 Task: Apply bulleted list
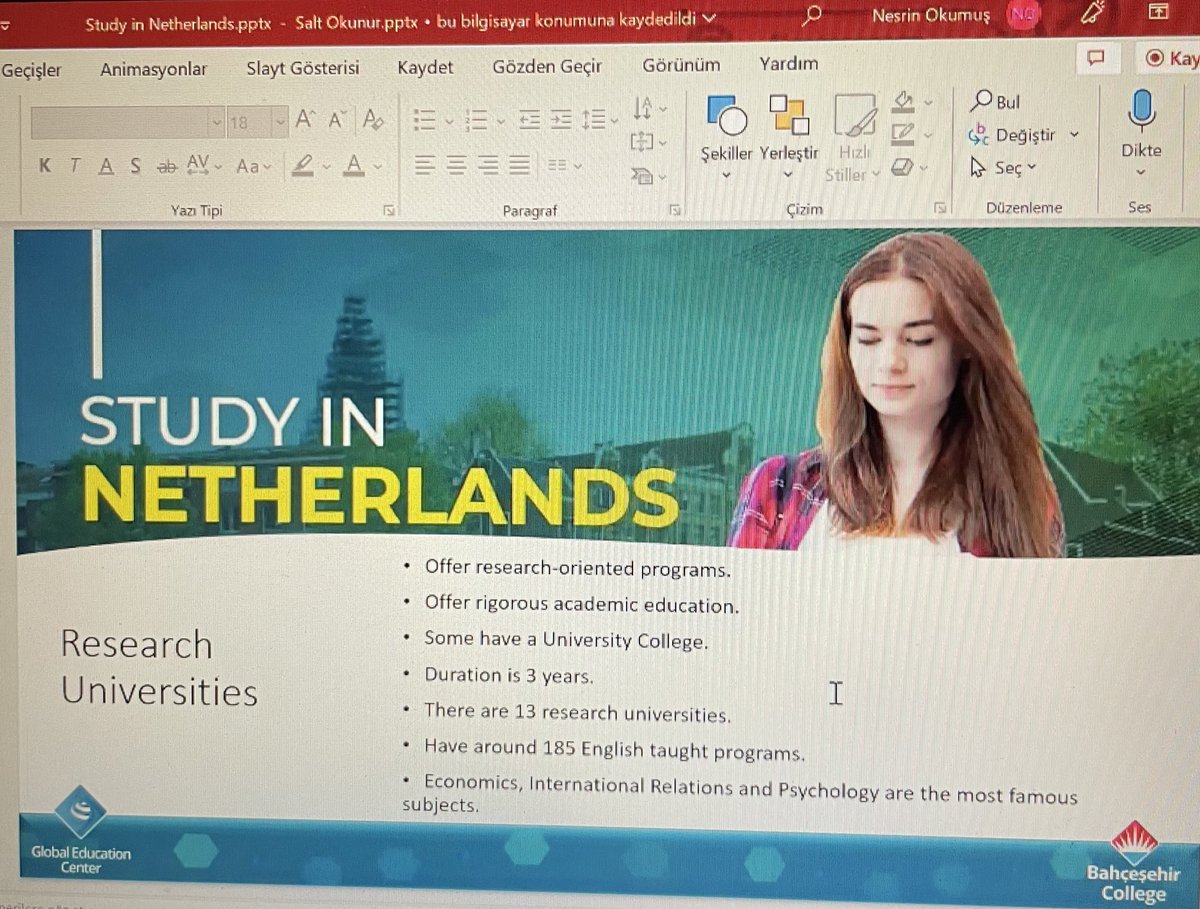tap(425, 121)
